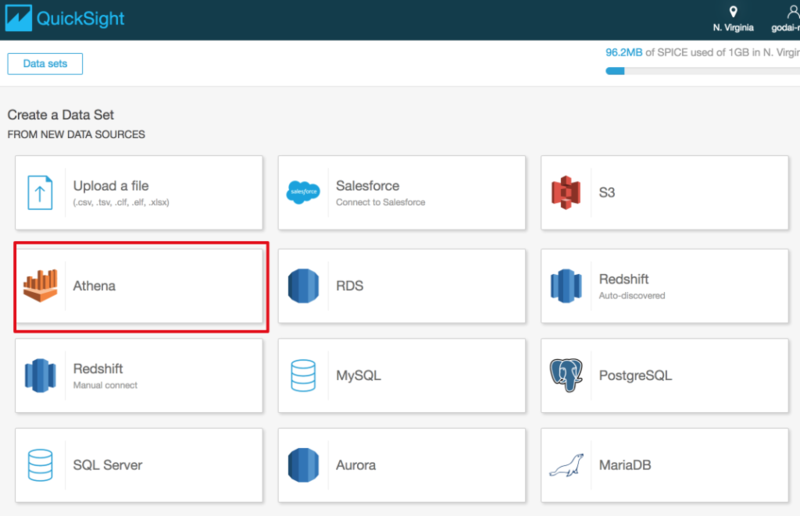800x516 pixels.
Task: Click the SPICE usage progress bar
Action: (703, 71)
